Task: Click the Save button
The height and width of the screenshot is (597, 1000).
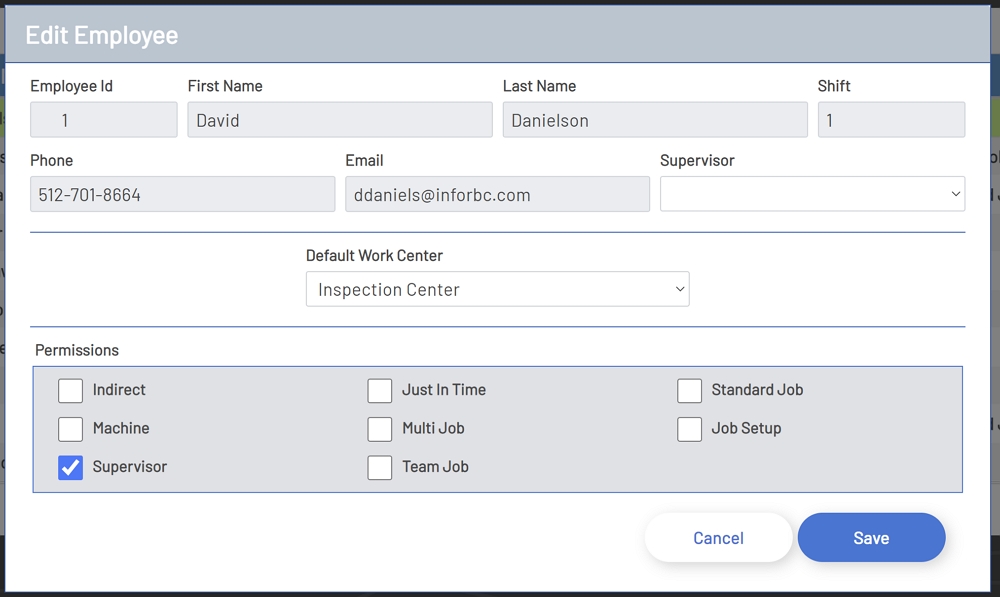Action: 871,538
